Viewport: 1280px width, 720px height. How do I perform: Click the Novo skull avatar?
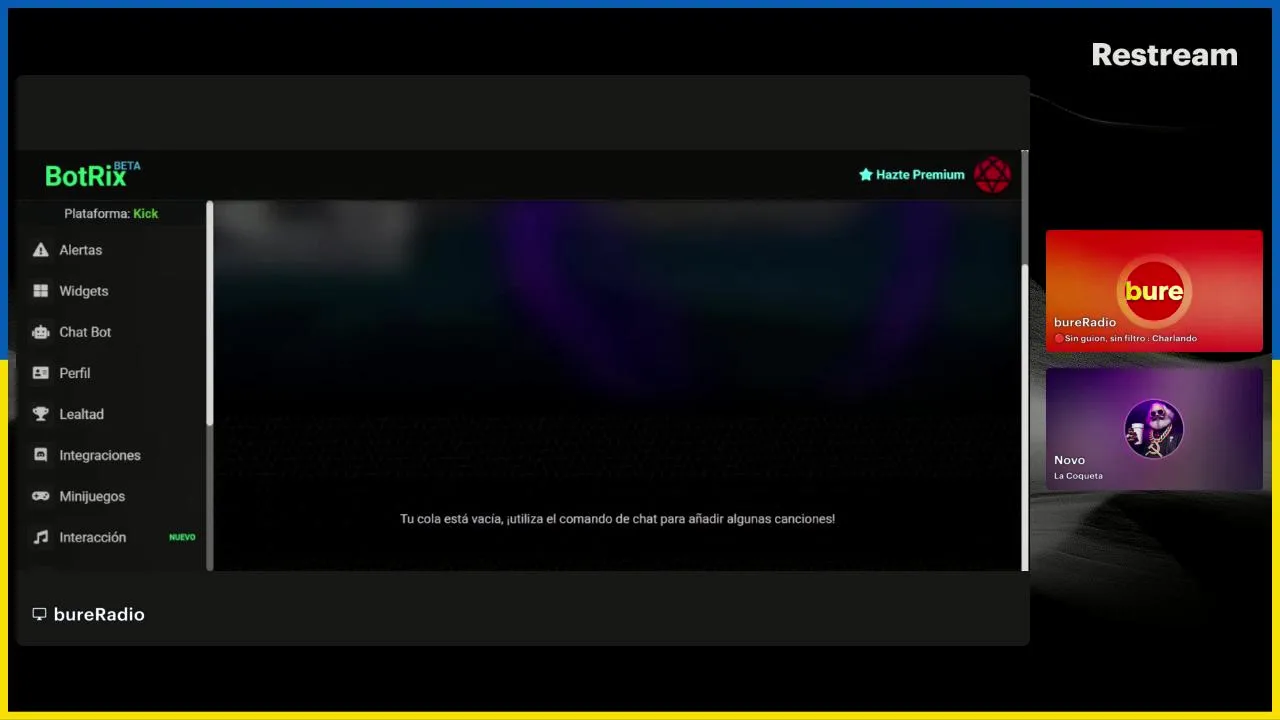click(x=1154, y=428)
